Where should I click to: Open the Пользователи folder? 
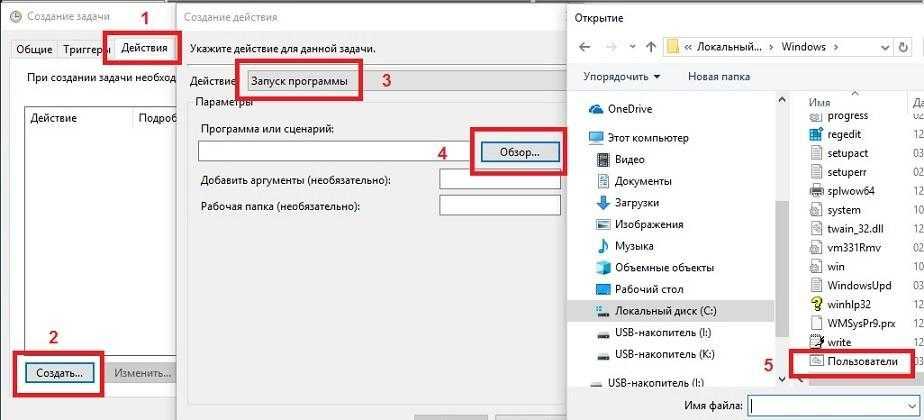click(x=860, y=361)
